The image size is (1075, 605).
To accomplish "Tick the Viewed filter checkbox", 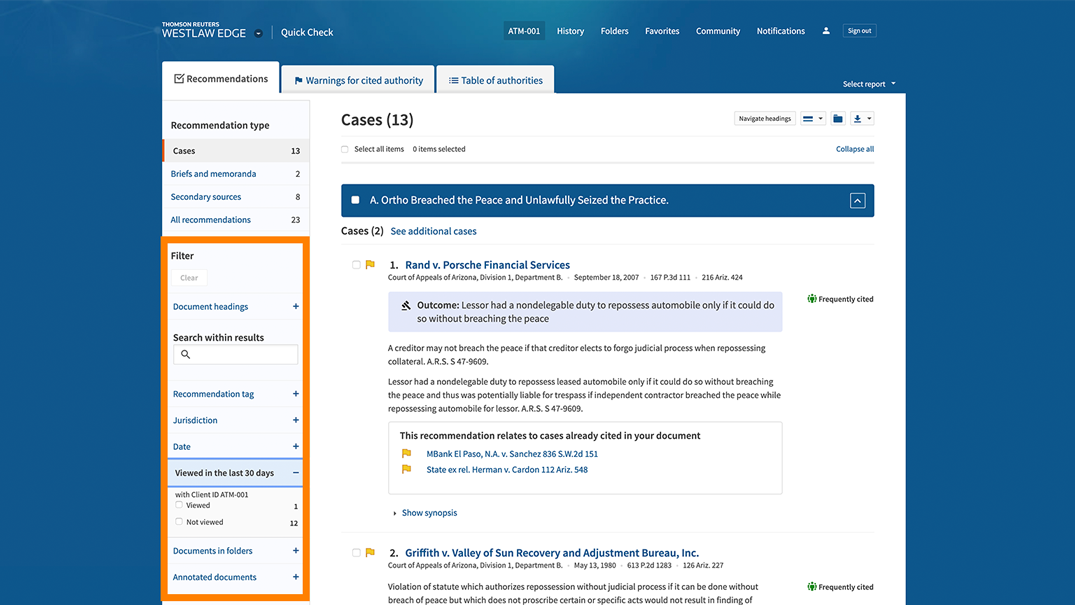I will 179,505.
